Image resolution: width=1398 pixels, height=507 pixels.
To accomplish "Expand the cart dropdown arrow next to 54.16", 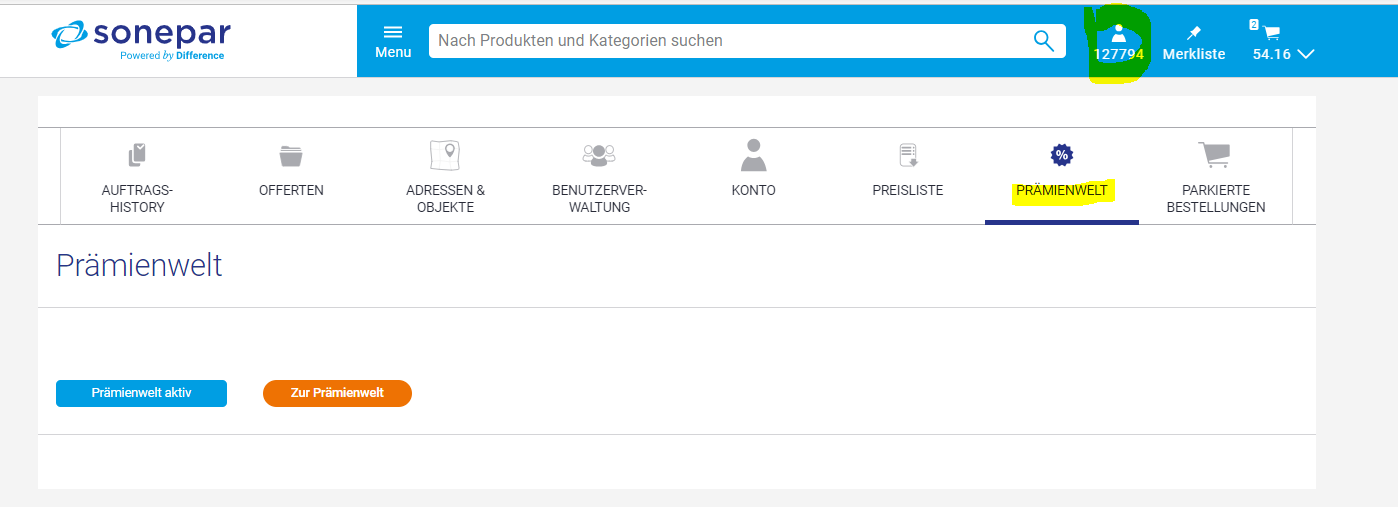I will [x=1305, y=55].
